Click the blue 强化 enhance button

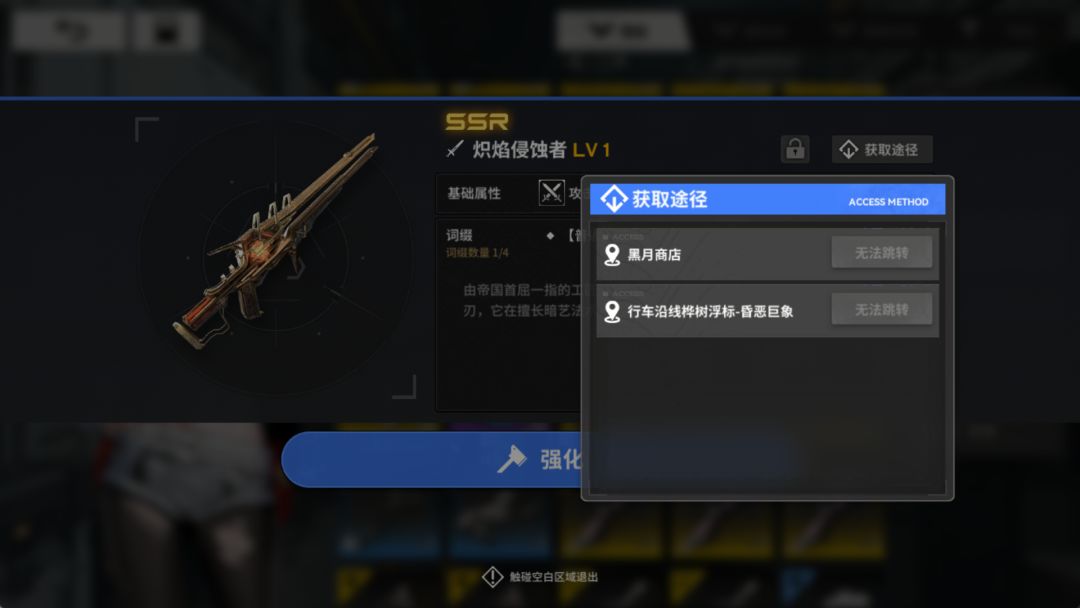pyautogui.click(x=435, y=459)
